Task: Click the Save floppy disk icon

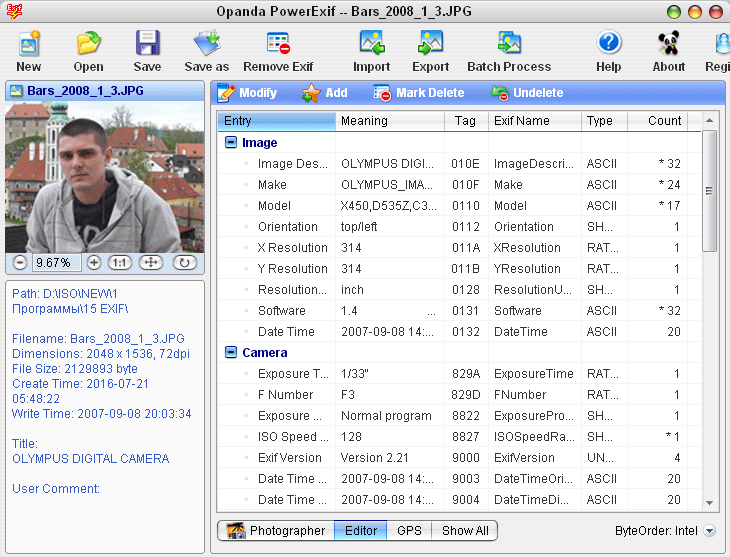Action: [x=147, y=44]
